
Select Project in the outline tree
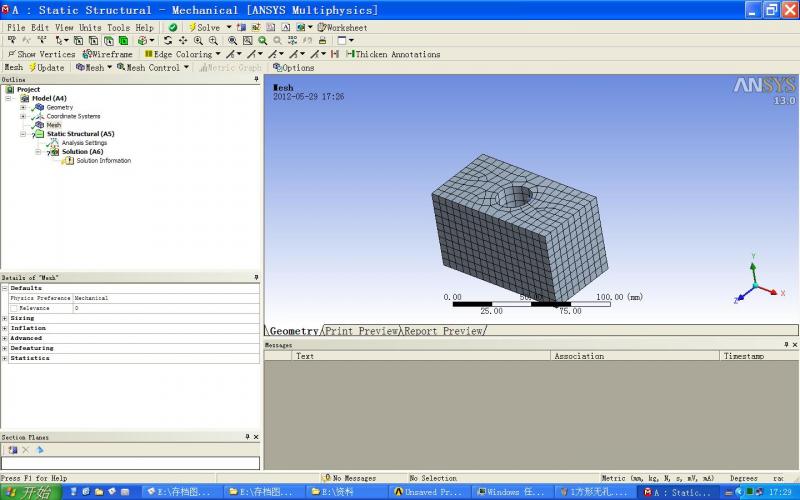point(28,89)
